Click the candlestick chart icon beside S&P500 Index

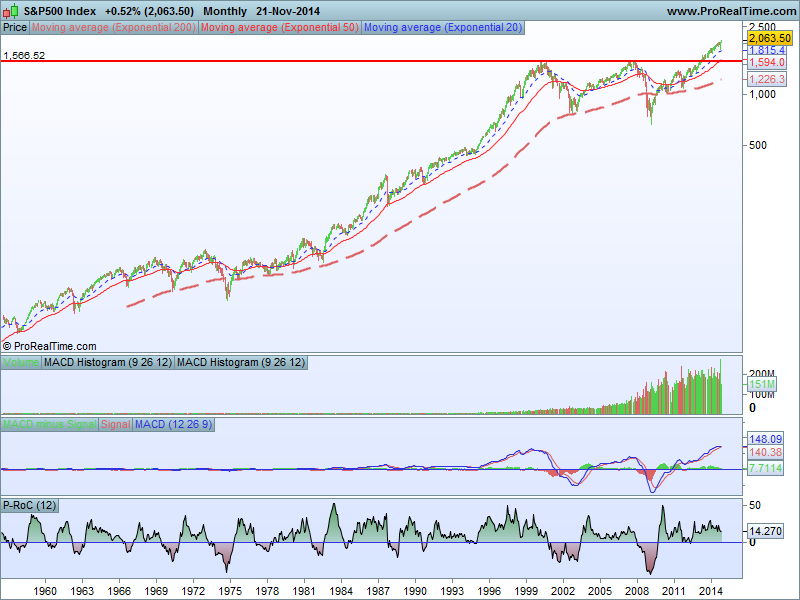[x=10, y=11]
